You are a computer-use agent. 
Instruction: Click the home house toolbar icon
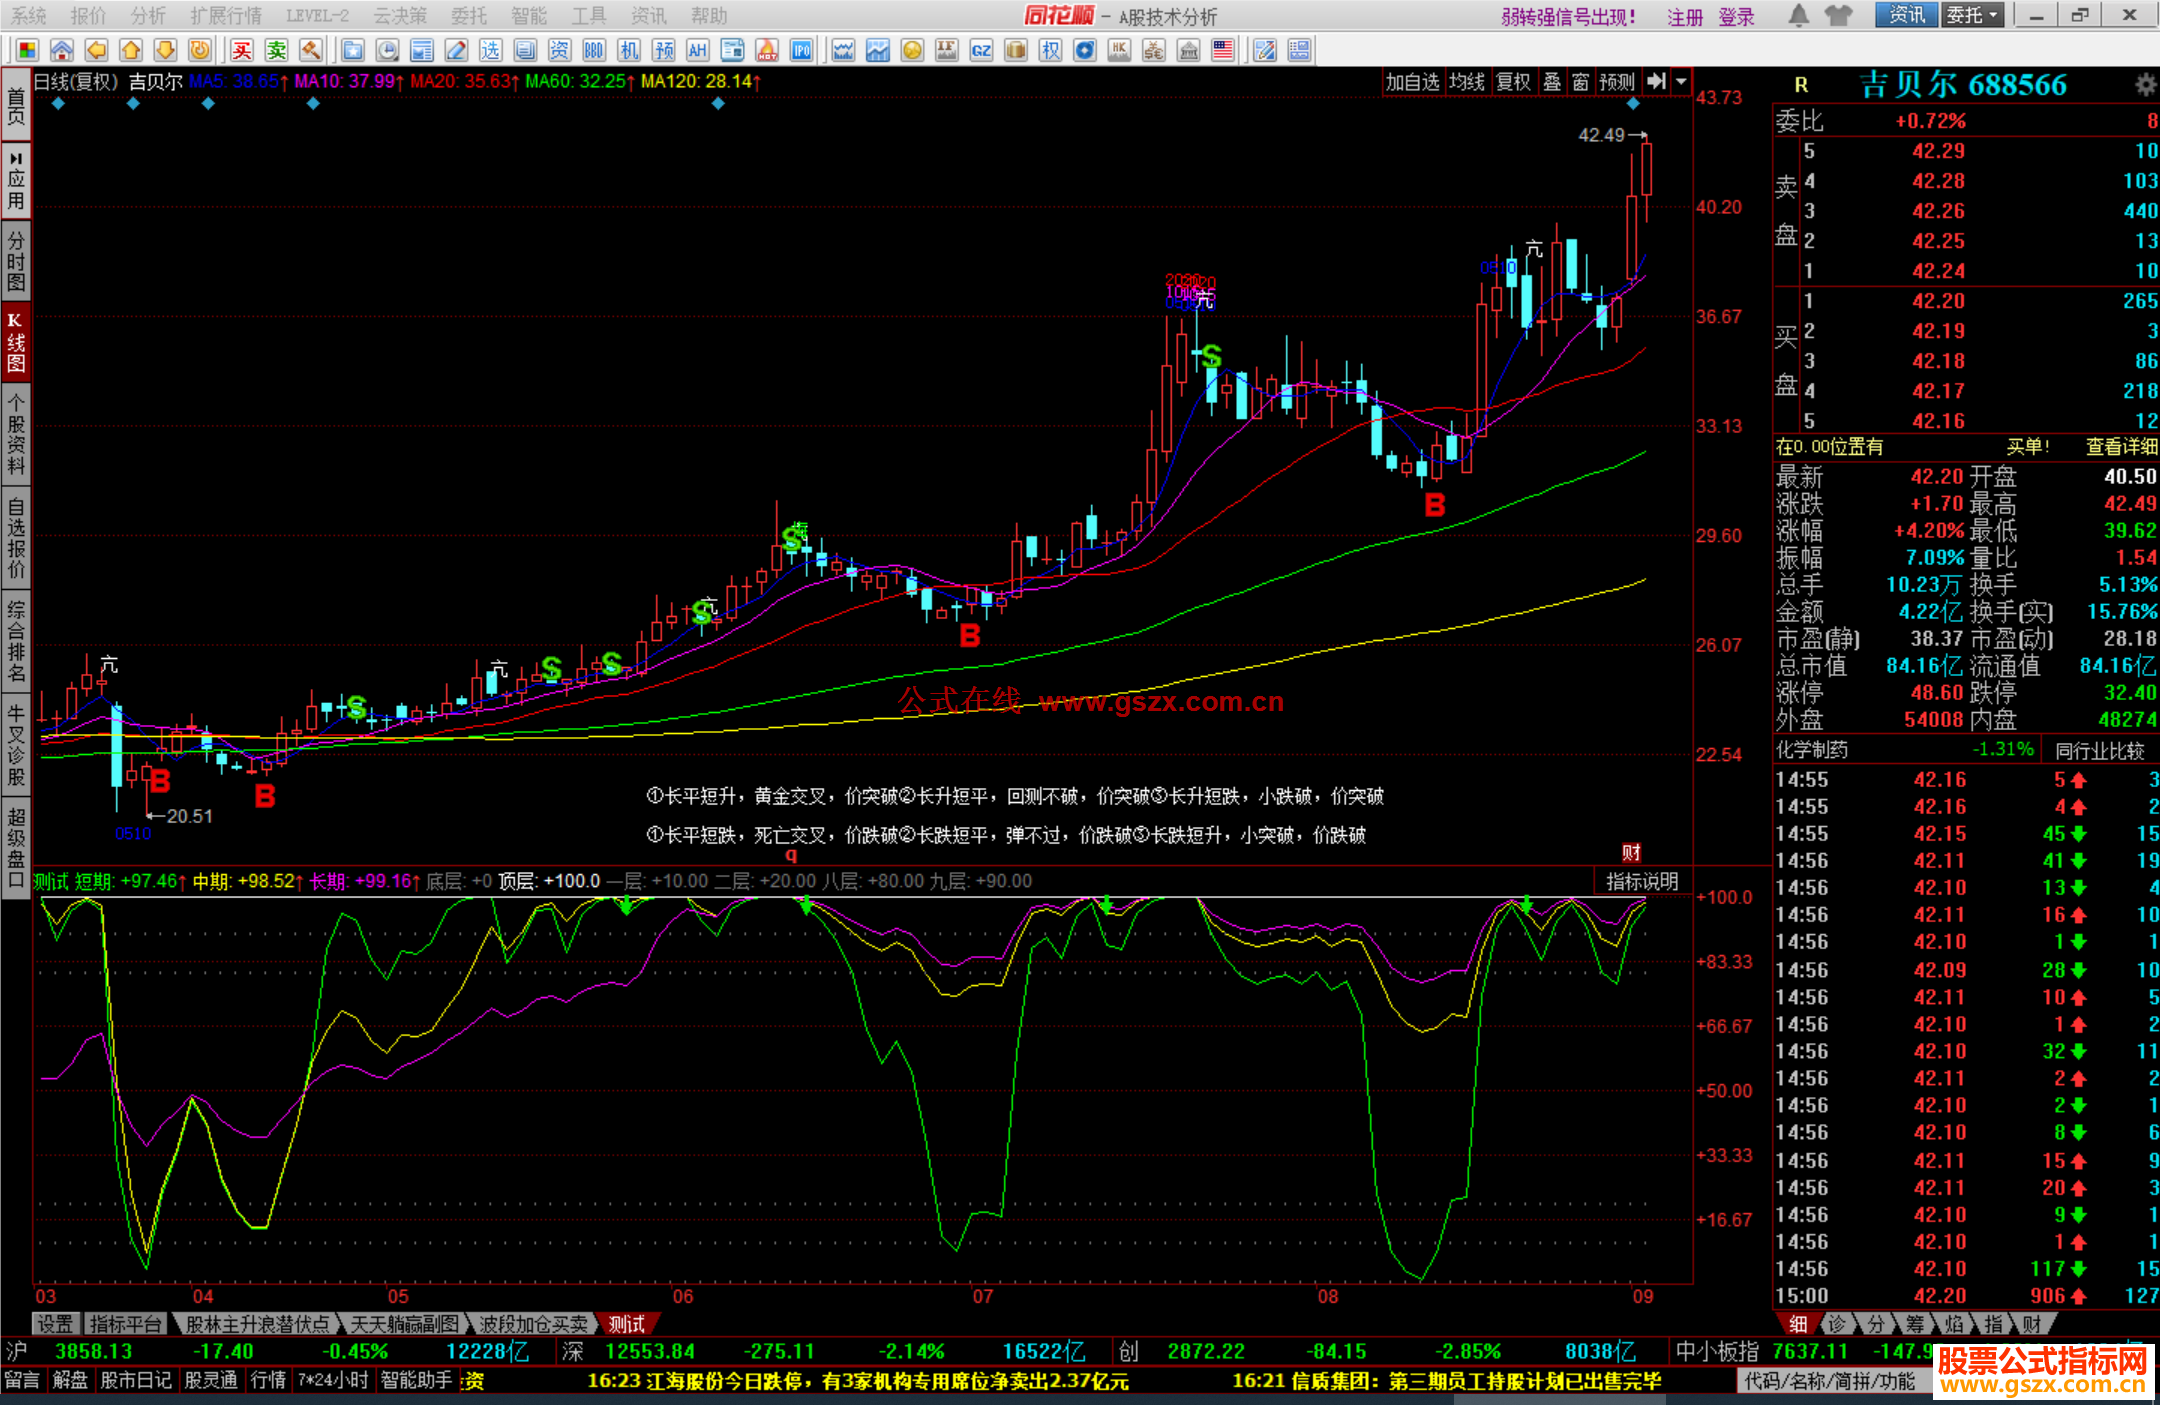[62, 50]
